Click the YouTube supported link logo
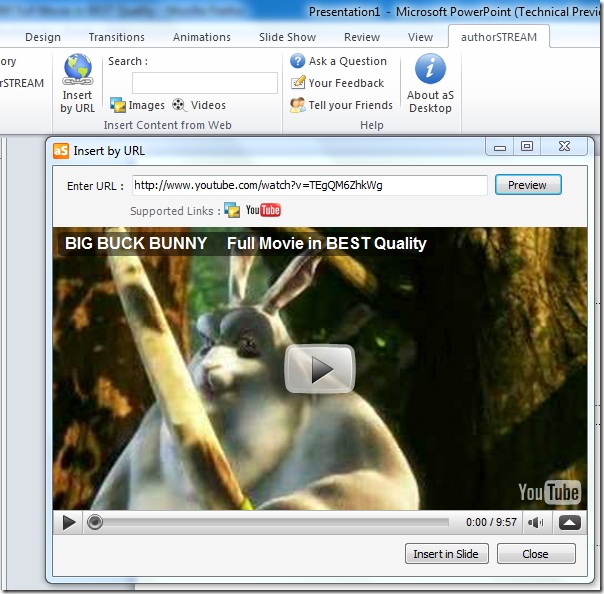Image resolution: width=604 pixels, height=594 pixels. click(263, 210)
